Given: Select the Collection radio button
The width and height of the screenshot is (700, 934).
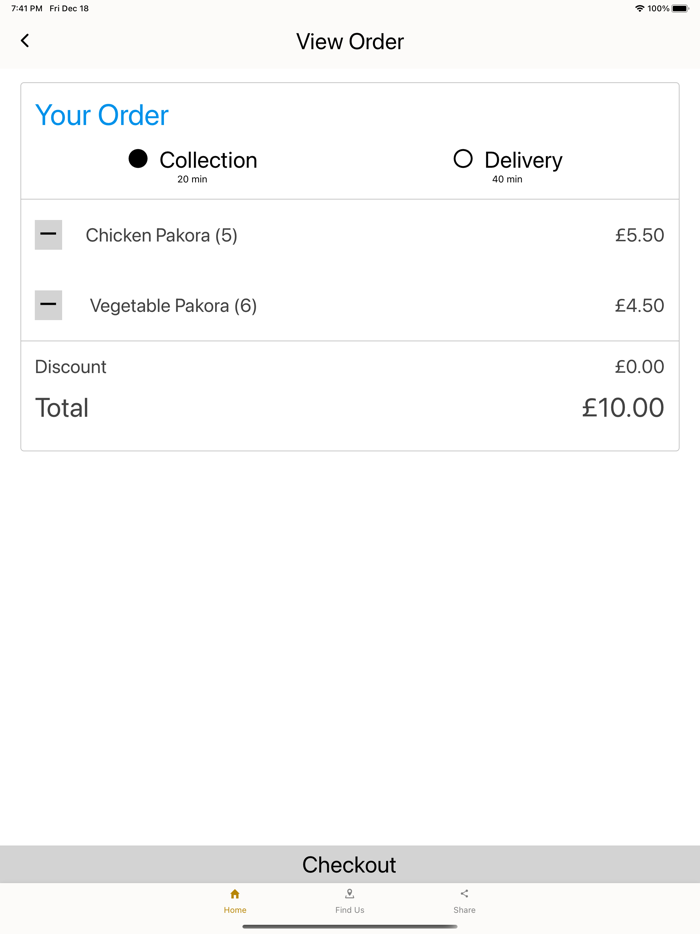Looking at the screenshot, I should tap(138, 159).
